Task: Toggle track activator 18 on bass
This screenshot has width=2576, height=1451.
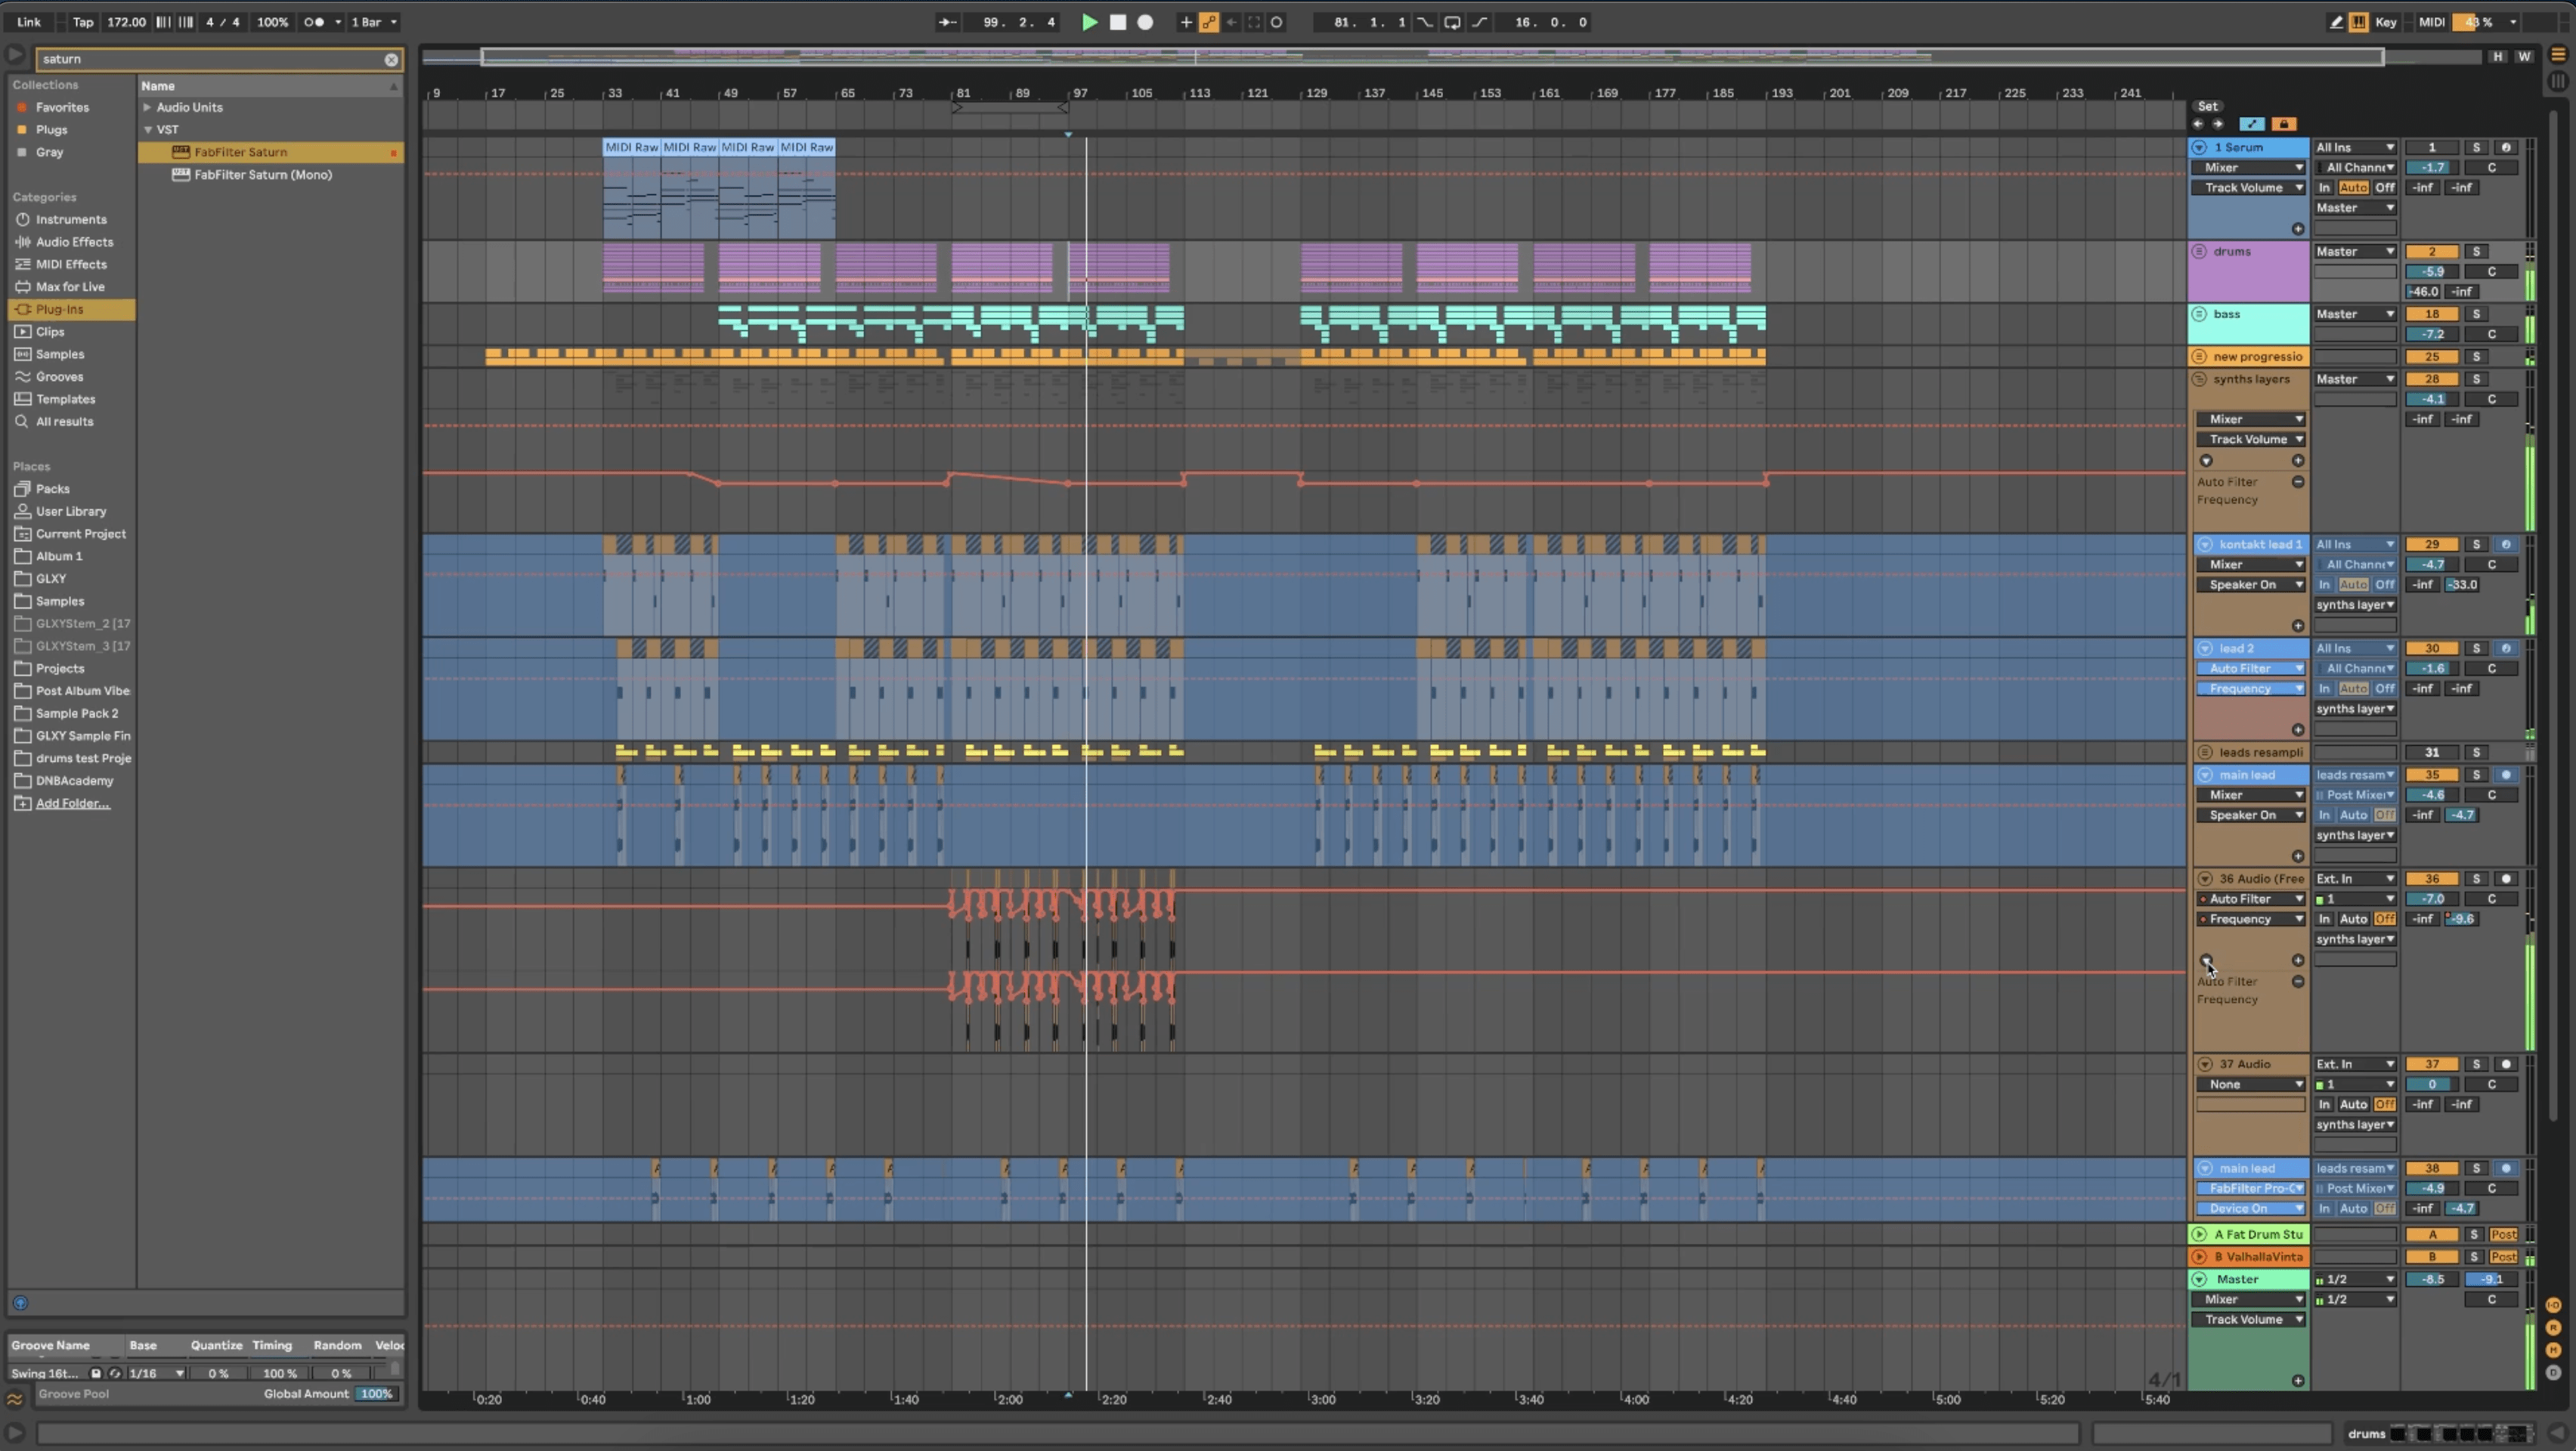Action: 2432,314
